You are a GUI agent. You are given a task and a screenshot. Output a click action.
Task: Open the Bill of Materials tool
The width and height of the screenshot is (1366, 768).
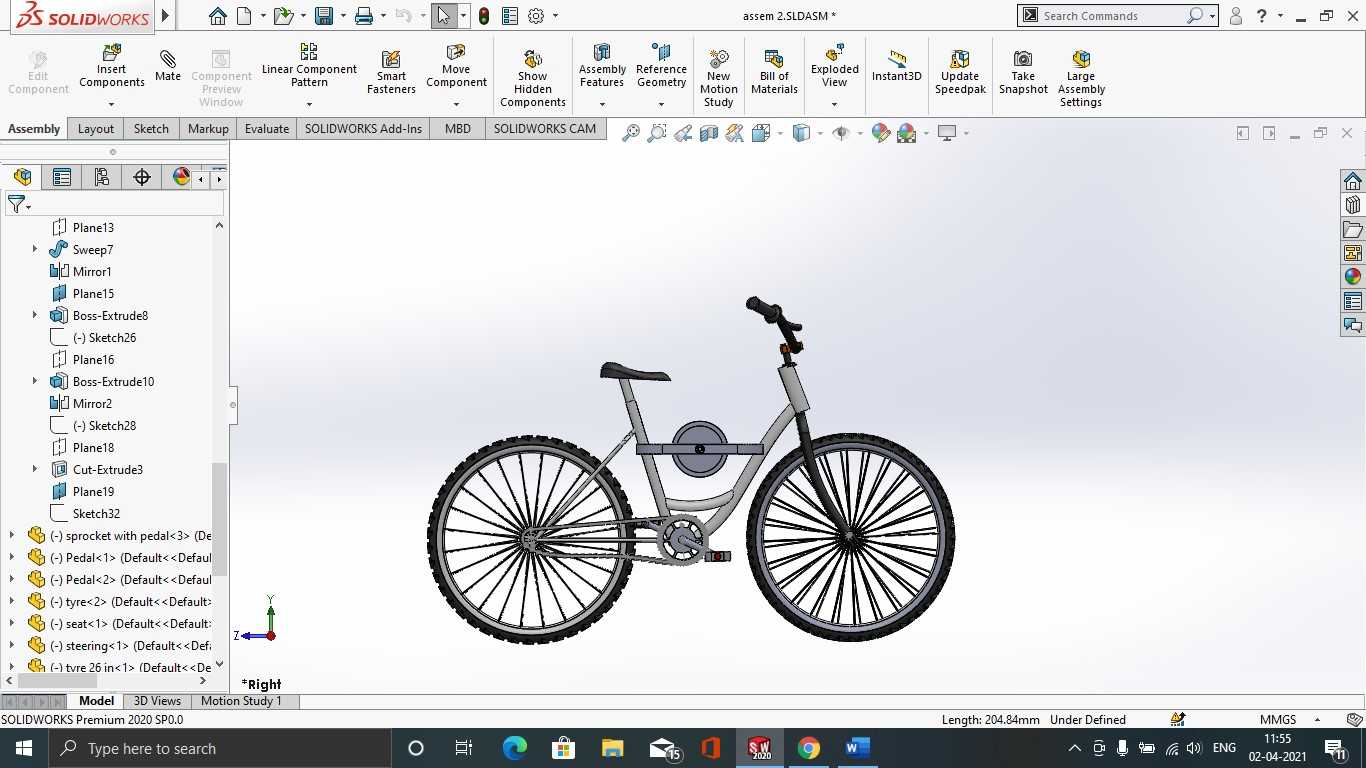774,72
